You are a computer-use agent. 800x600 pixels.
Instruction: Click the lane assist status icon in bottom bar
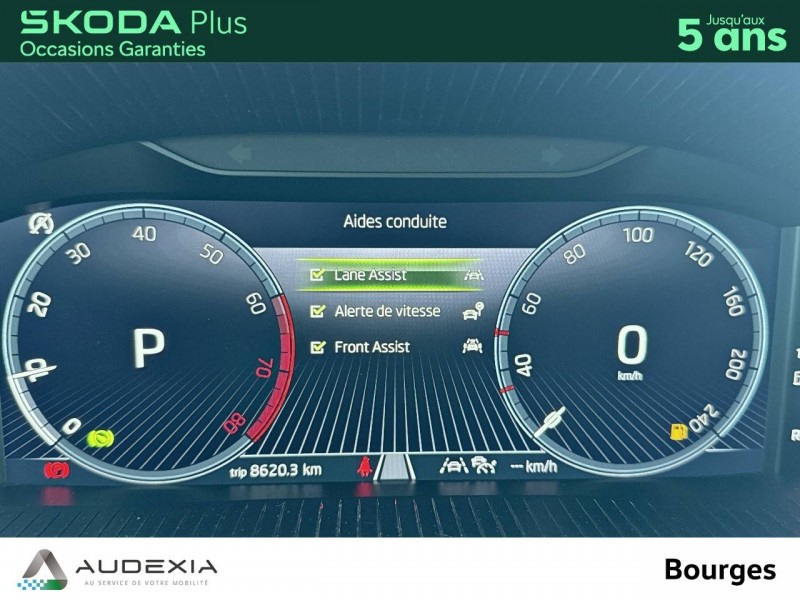[454, 465]
